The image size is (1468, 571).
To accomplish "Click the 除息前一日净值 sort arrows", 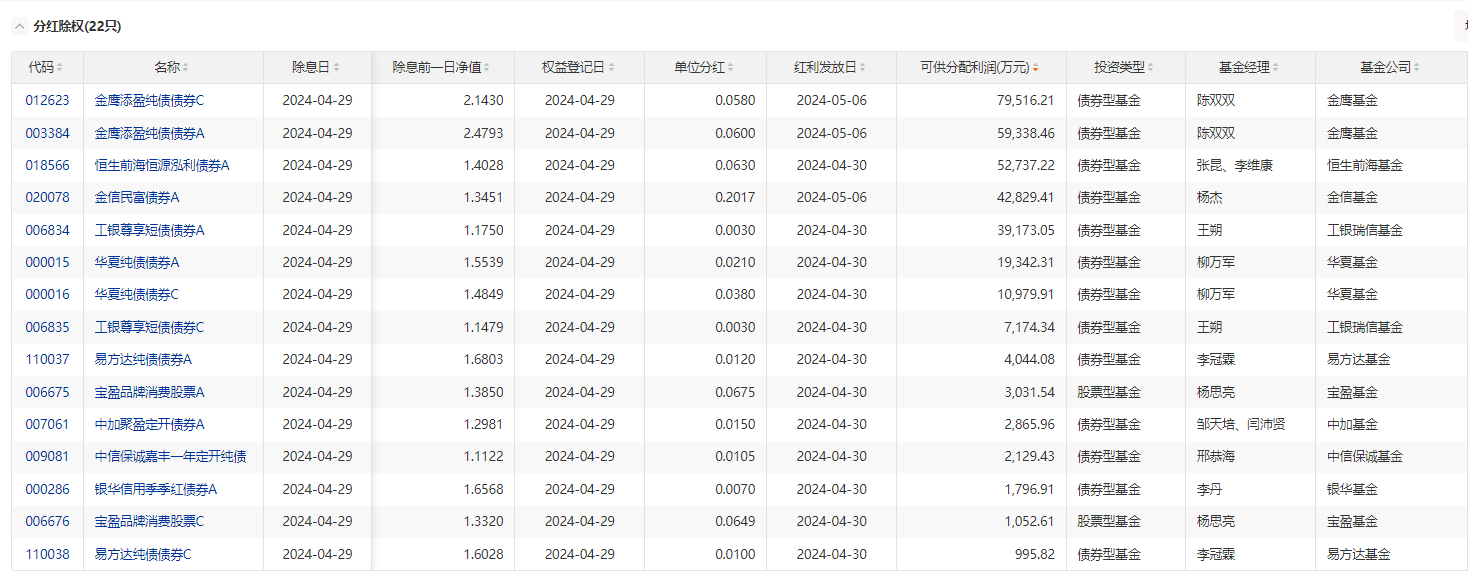I will 488,68.
